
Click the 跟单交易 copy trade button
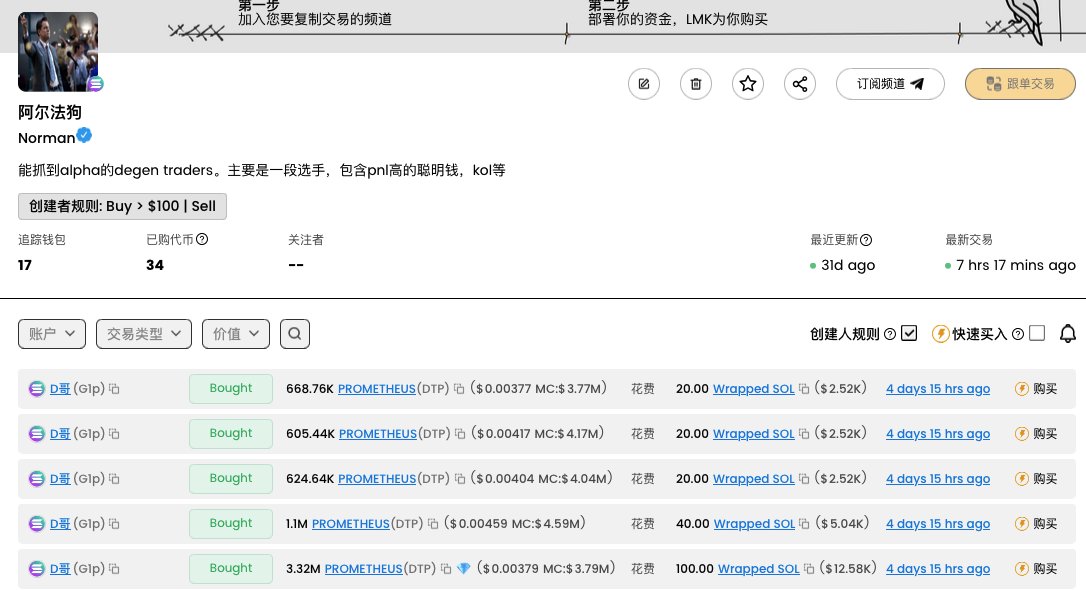[1020, 84]
